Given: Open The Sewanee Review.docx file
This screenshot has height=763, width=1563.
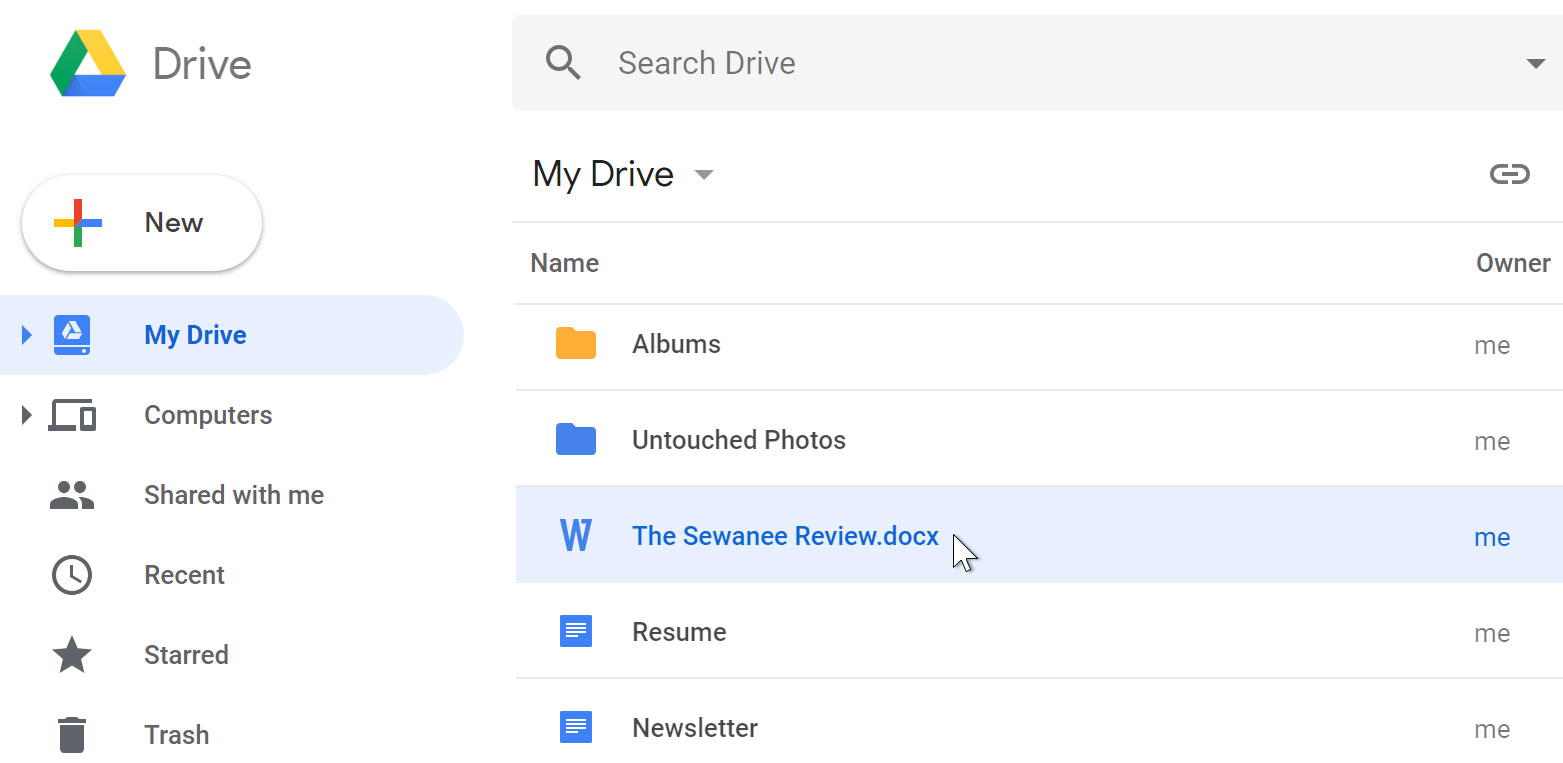Looking at the screenshot, I should tap(785, 535).
